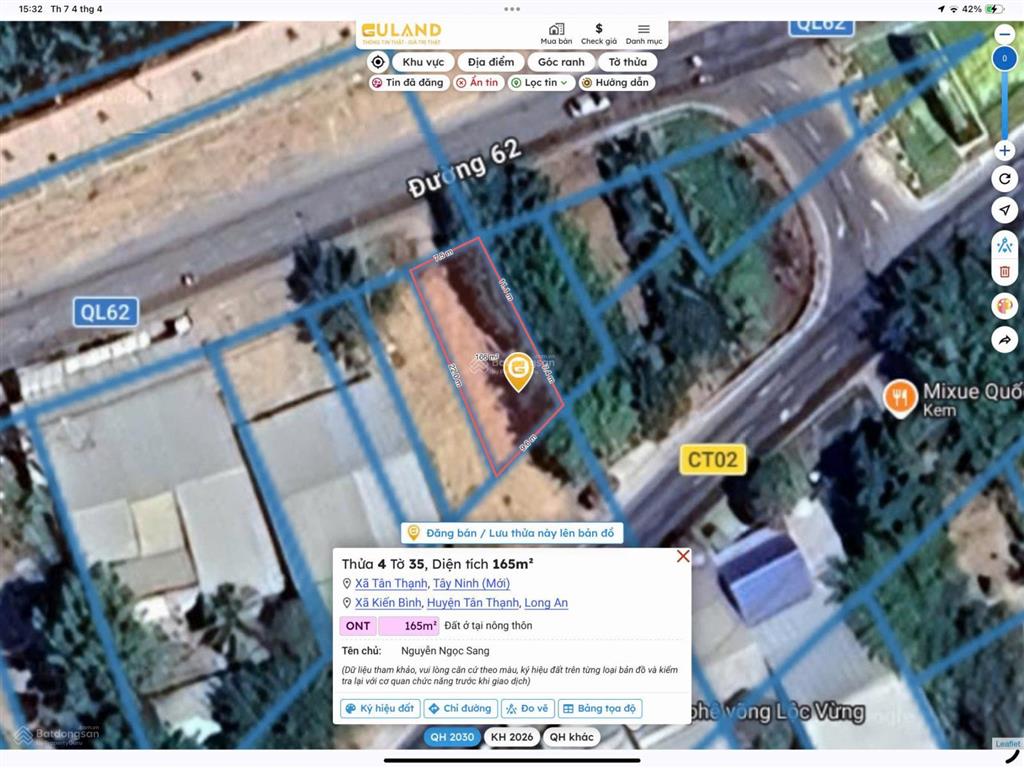Switch to the KH 2026 tab
1024x768 pixels.
[511, 737]
